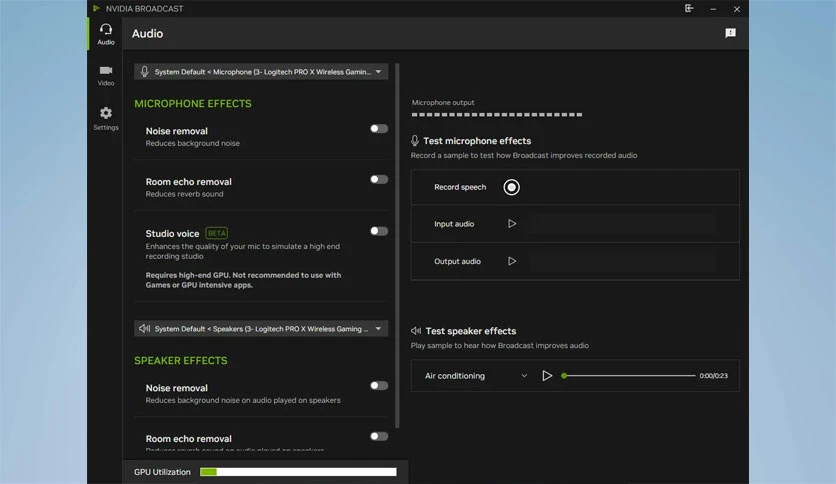Click the speaker icon in speakers selector
This screenshot has height=484, width=836.
(144, 328)
